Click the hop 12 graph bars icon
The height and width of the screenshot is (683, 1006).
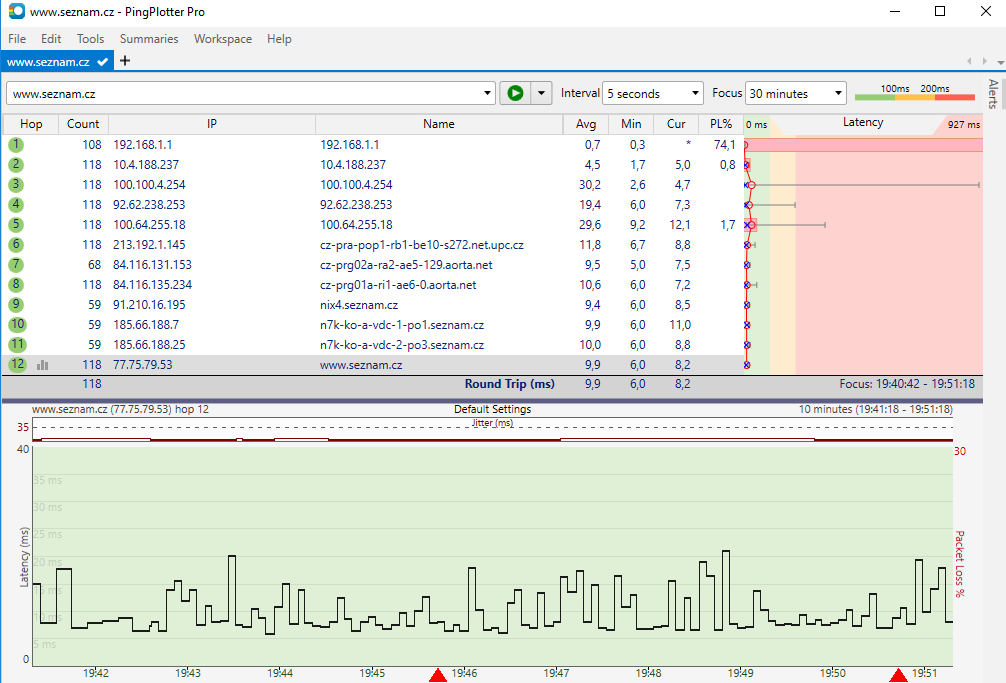[42, 365]
